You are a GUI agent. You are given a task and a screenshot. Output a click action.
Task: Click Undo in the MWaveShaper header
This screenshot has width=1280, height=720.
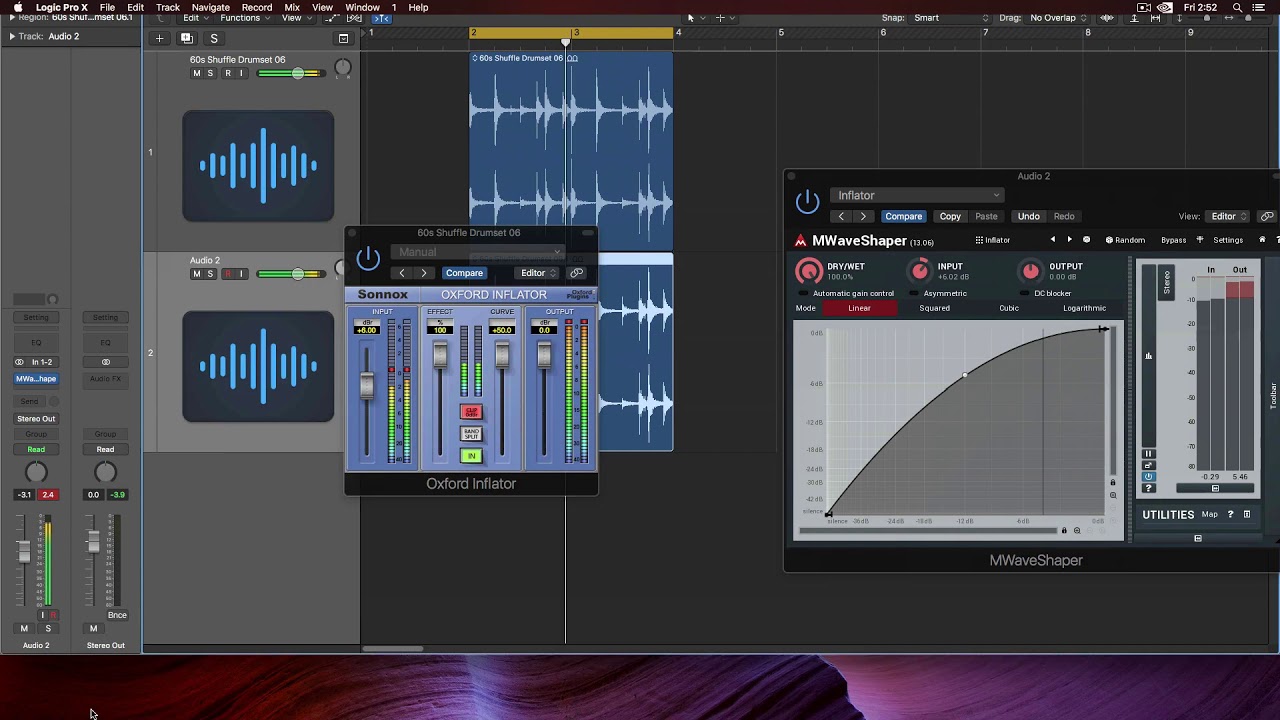1028,216
